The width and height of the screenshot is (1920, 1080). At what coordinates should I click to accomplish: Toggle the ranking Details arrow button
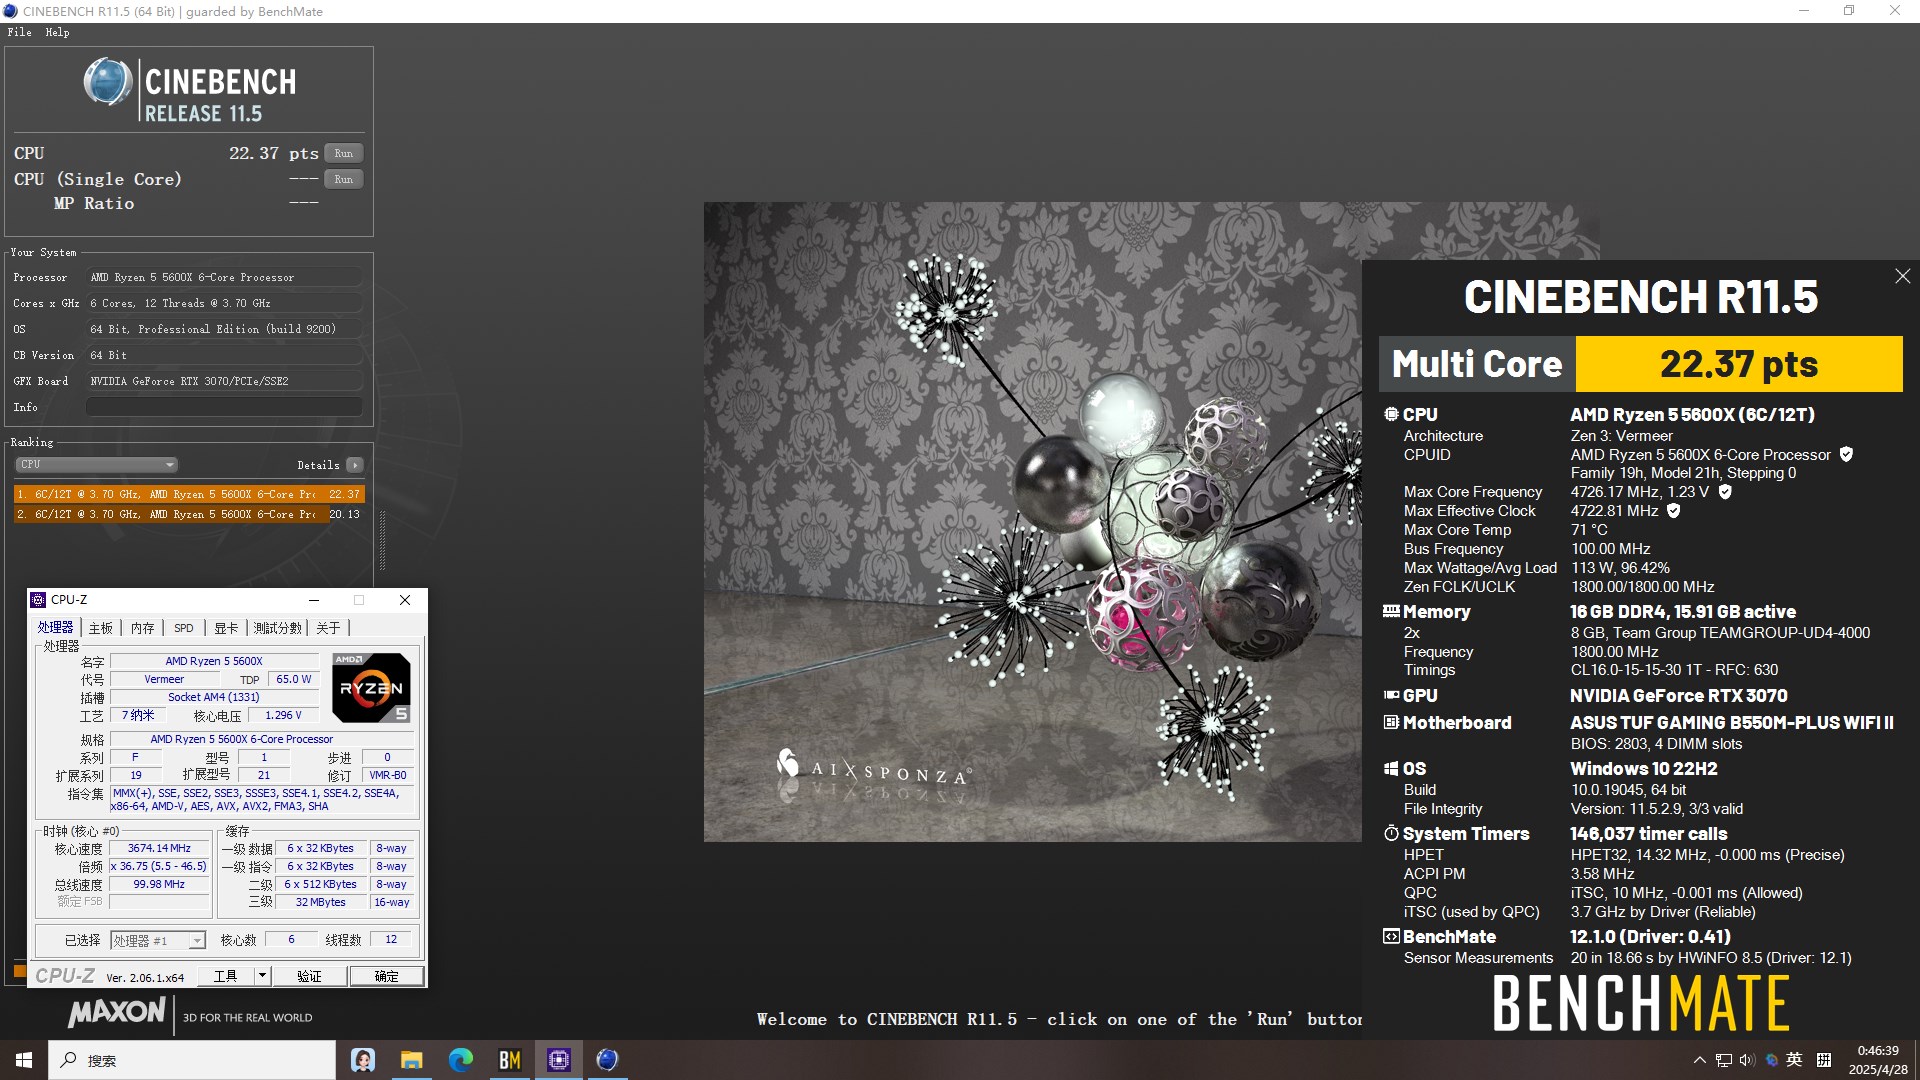point(354,465)
